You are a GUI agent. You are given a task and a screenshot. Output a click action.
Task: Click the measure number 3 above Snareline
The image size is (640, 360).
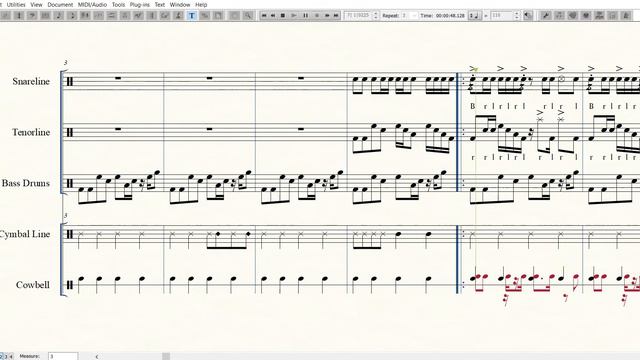(x=65, y=62)
